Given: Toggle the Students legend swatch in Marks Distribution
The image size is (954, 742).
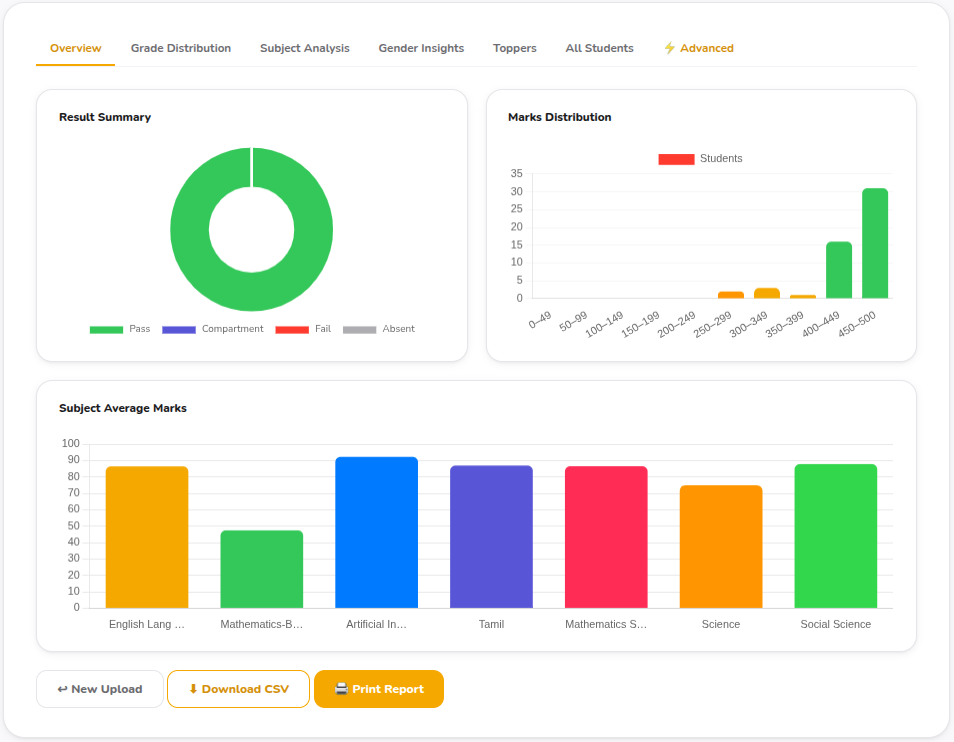Looking at the screenshot, I should (x=677, y=159).
